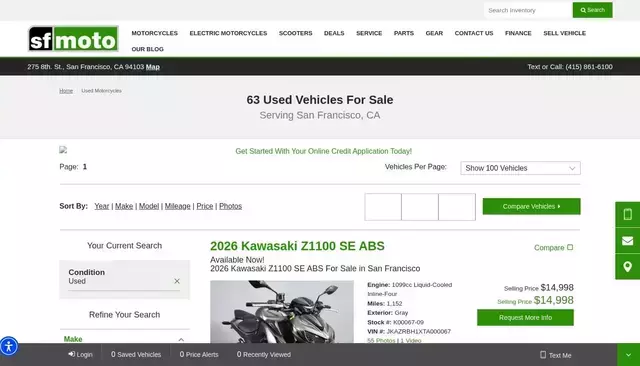Check the Compare box for Kawasaki Z1100
The height and width of the screenshot is (366, 640).
pyautogui.click(x=570, y=247)
